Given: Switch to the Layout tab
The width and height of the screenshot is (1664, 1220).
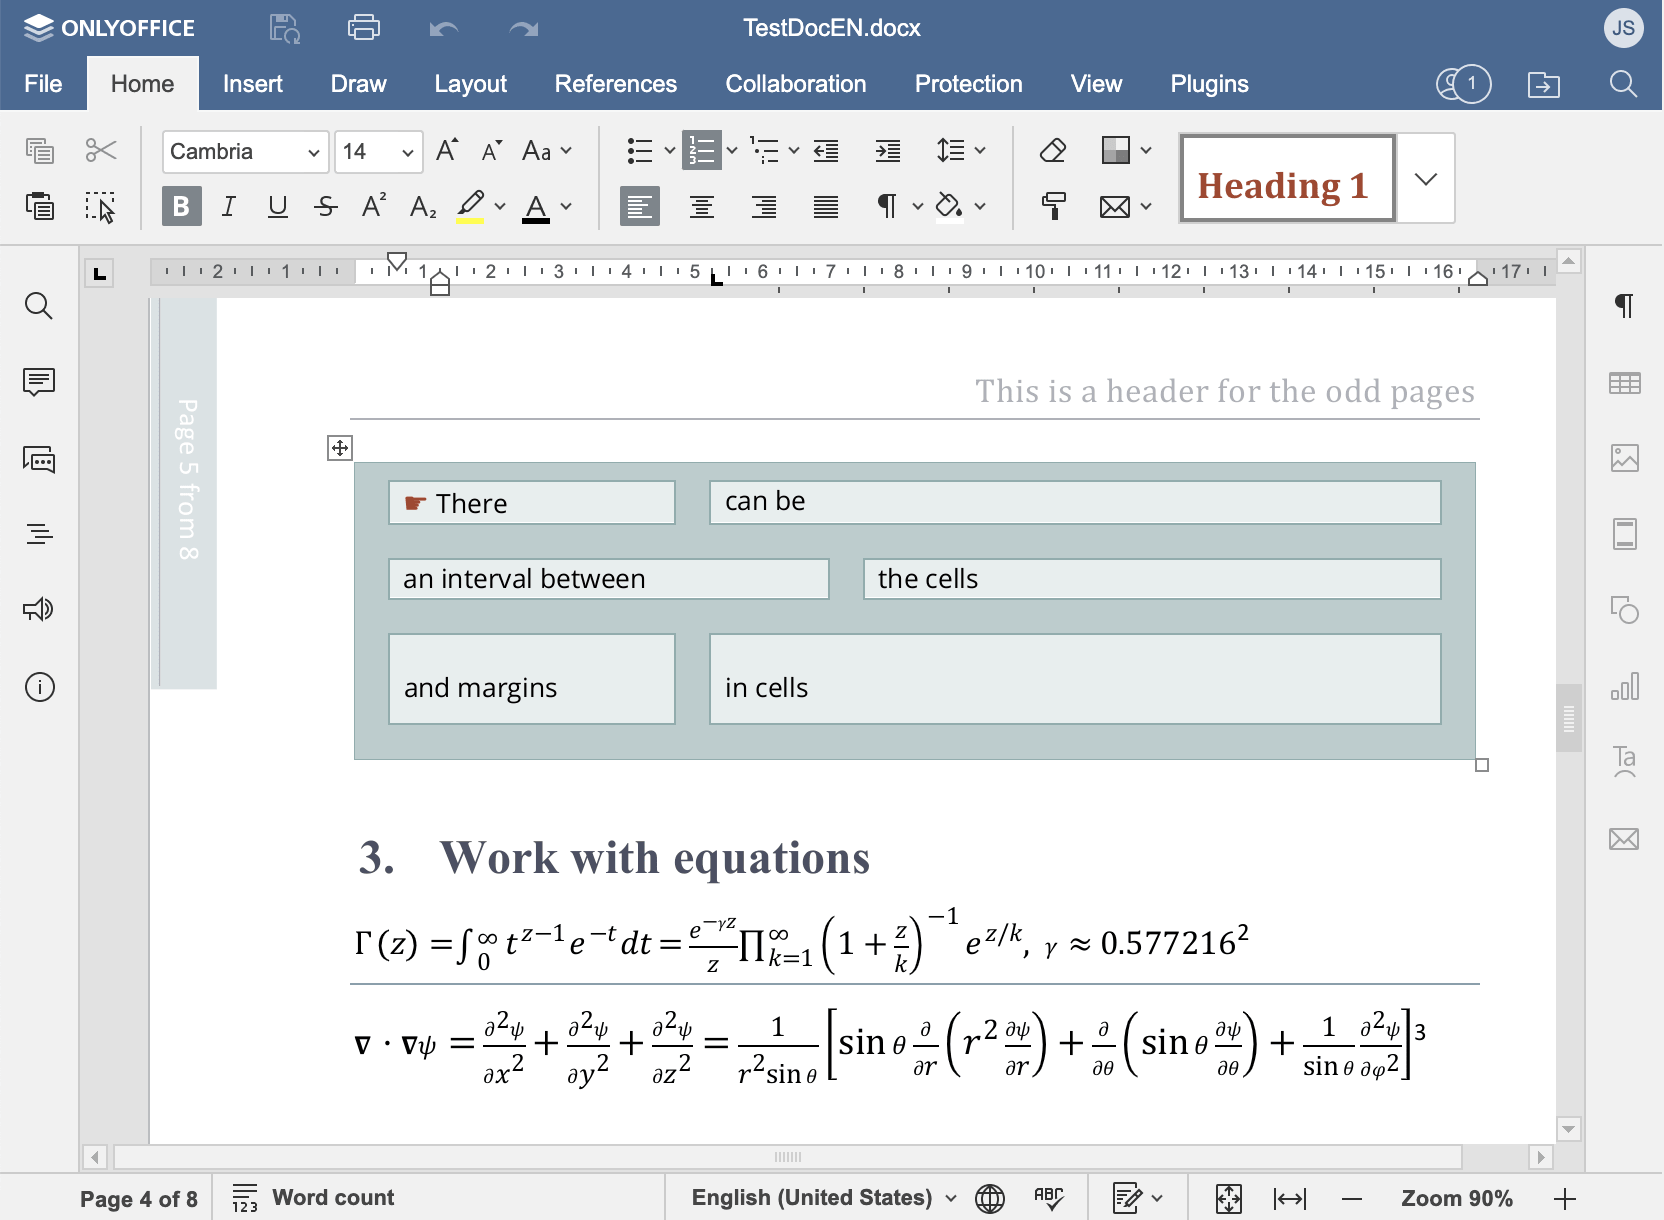Looking at the screenshot, I should [x=470, y=84].
